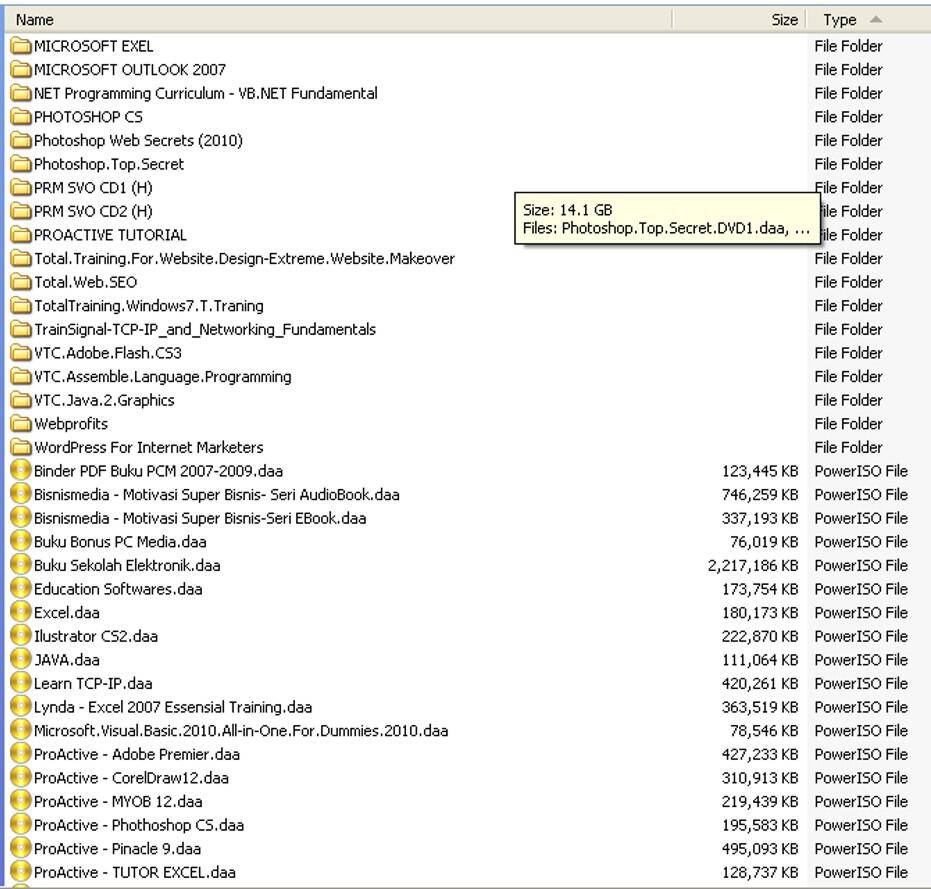Viewport: 931px width, 889px height.
Task: Click the ProActive - TUTOR EXCEL.daa file name
Action: tap(135, 872)
